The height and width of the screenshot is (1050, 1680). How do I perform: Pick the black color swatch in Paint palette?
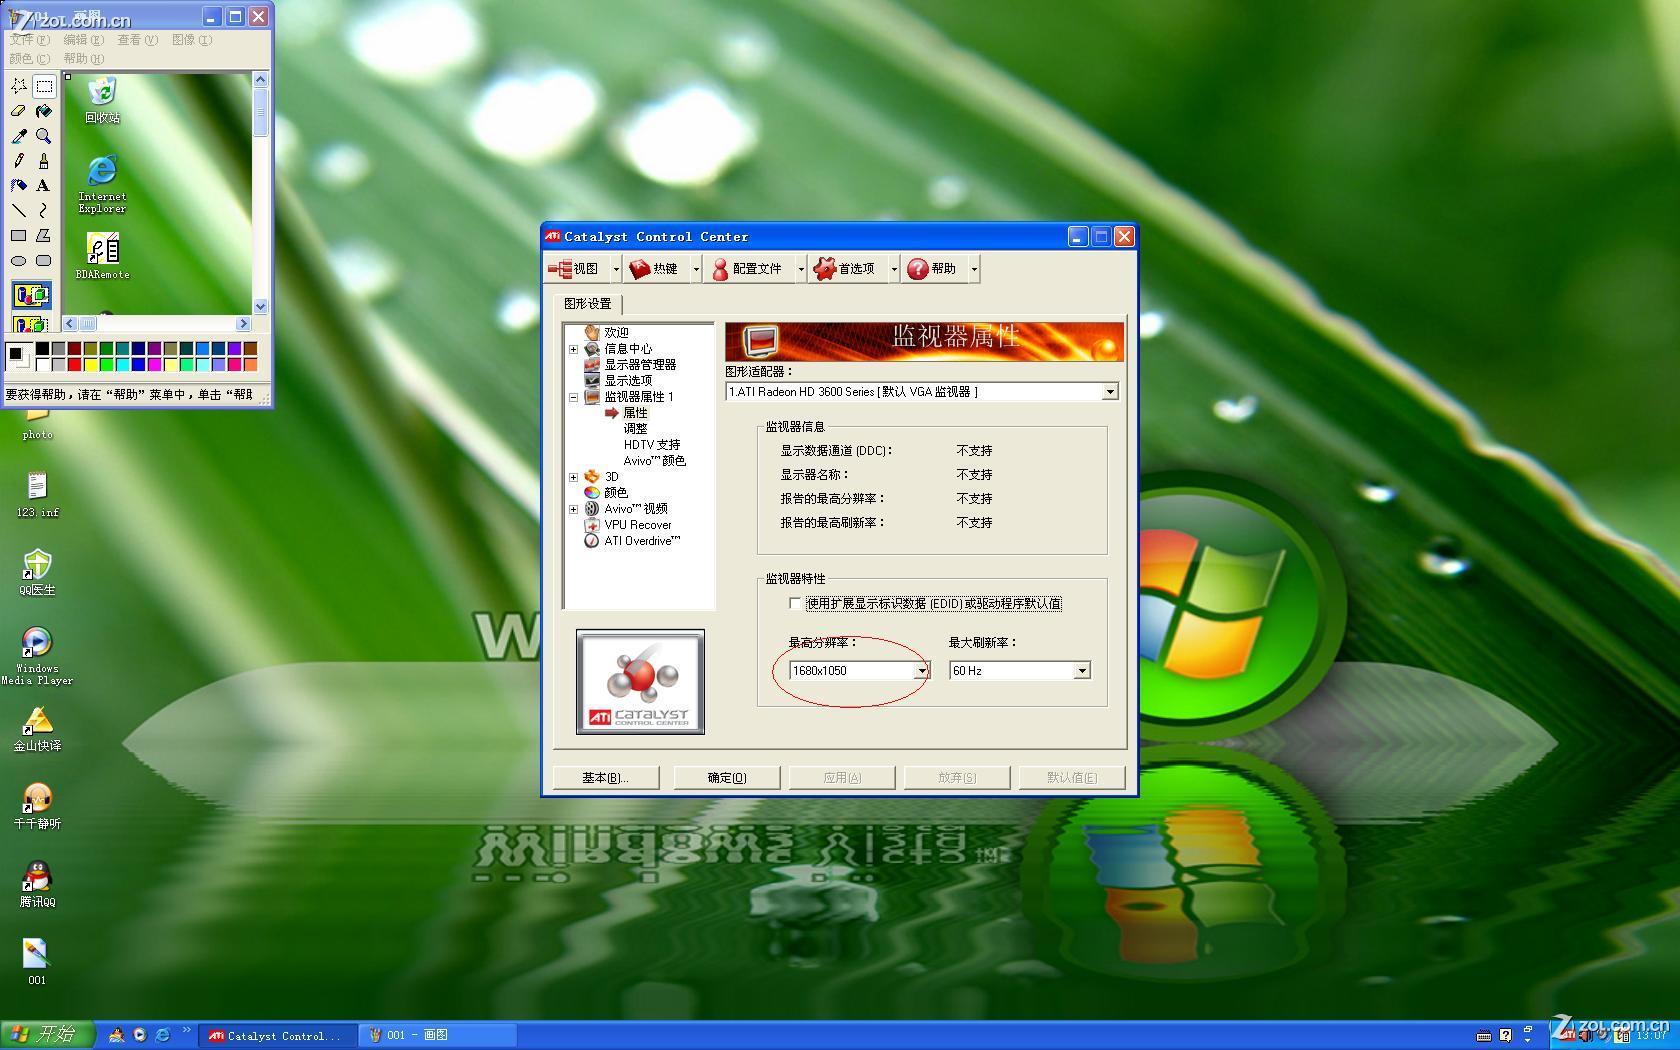tap(42, 348)
